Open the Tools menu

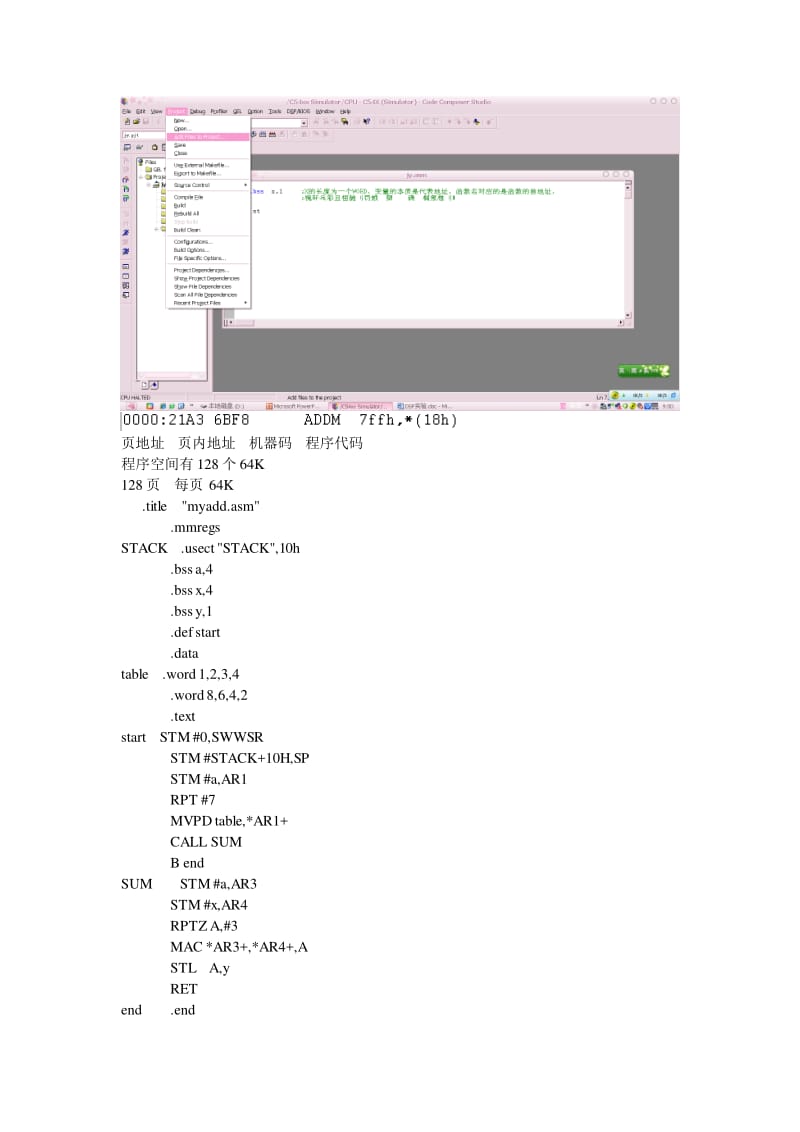pos(274,111)
